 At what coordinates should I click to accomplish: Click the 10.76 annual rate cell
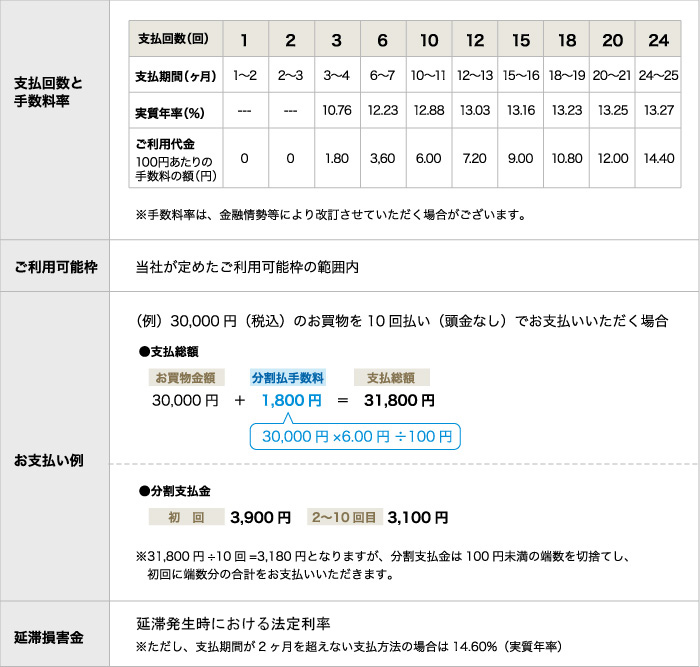point(336,109)
